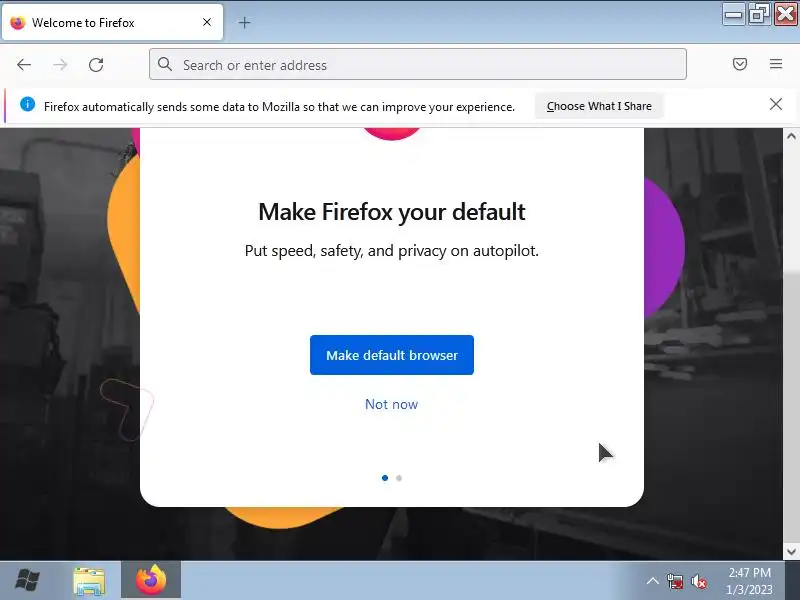
Task: Click the muted volume tray icon
Action: click(698, 581)
